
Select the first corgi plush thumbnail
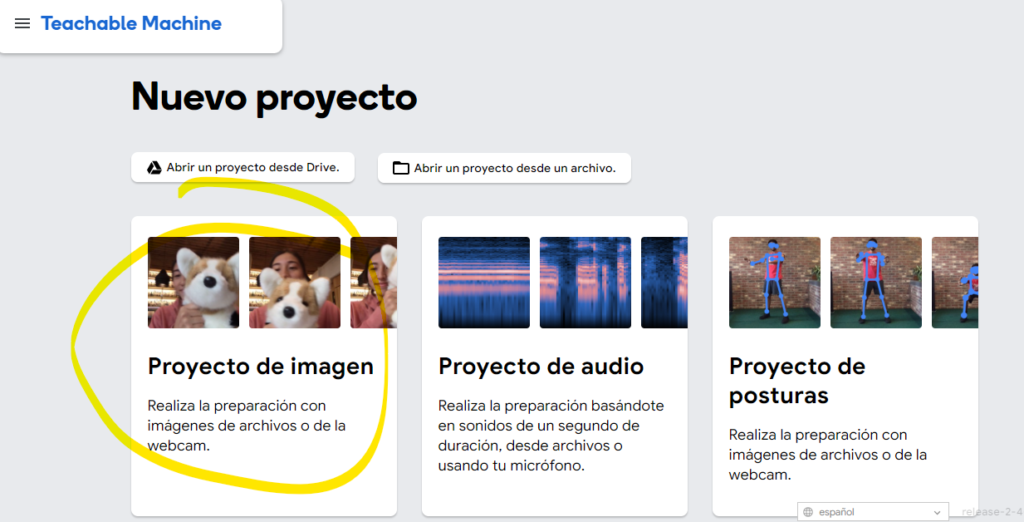click(x=193, y=283)
